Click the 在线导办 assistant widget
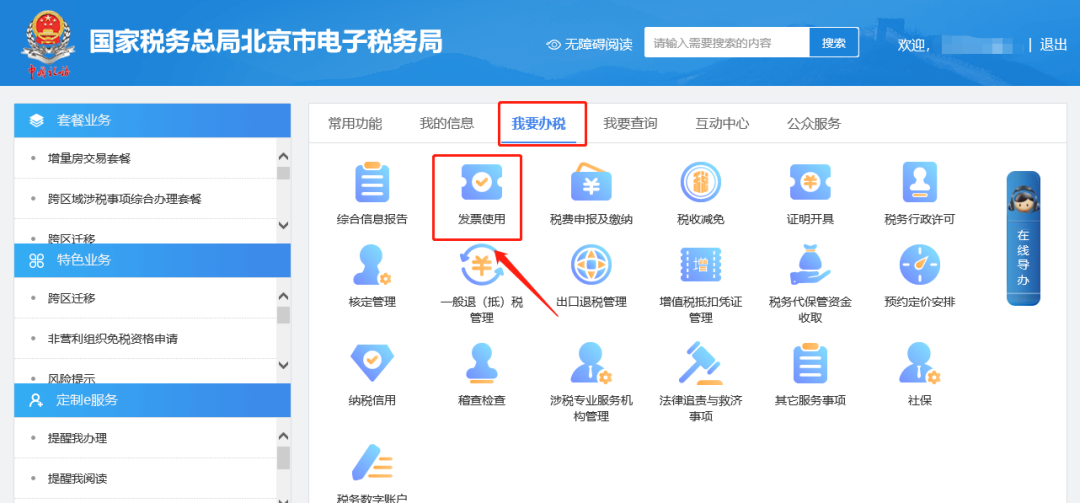The height and width of the screenshot is (503, 1080). pyautogui.click(x=1023, y=238)
